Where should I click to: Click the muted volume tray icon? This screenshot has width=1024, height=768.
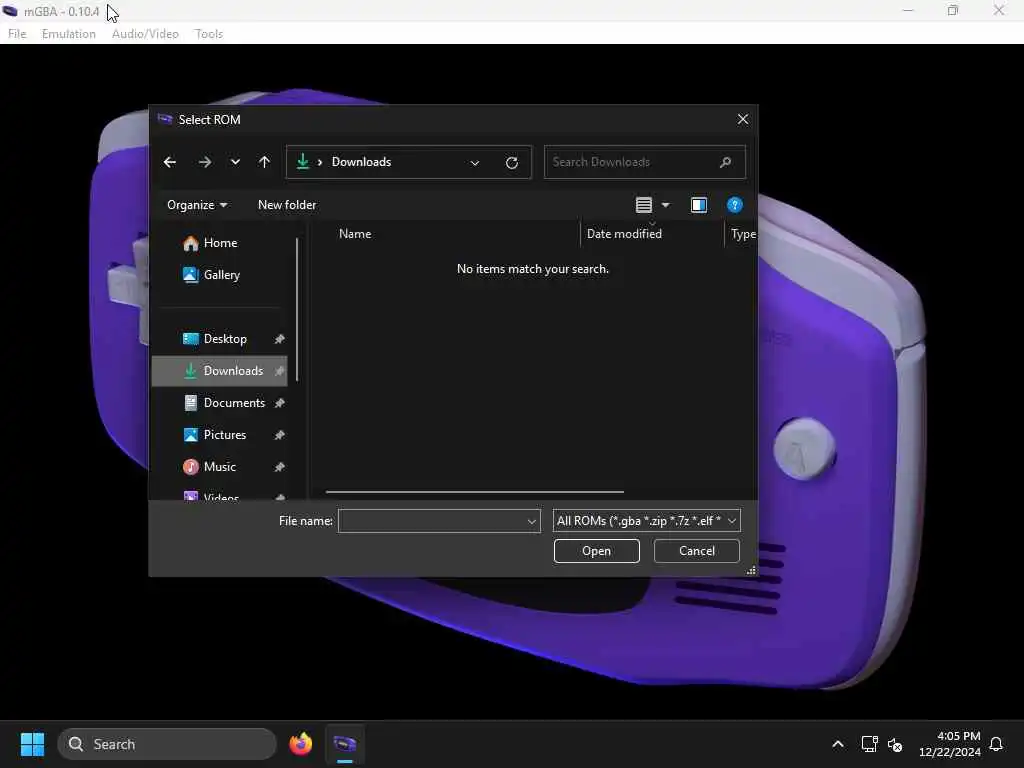point(895,744)
